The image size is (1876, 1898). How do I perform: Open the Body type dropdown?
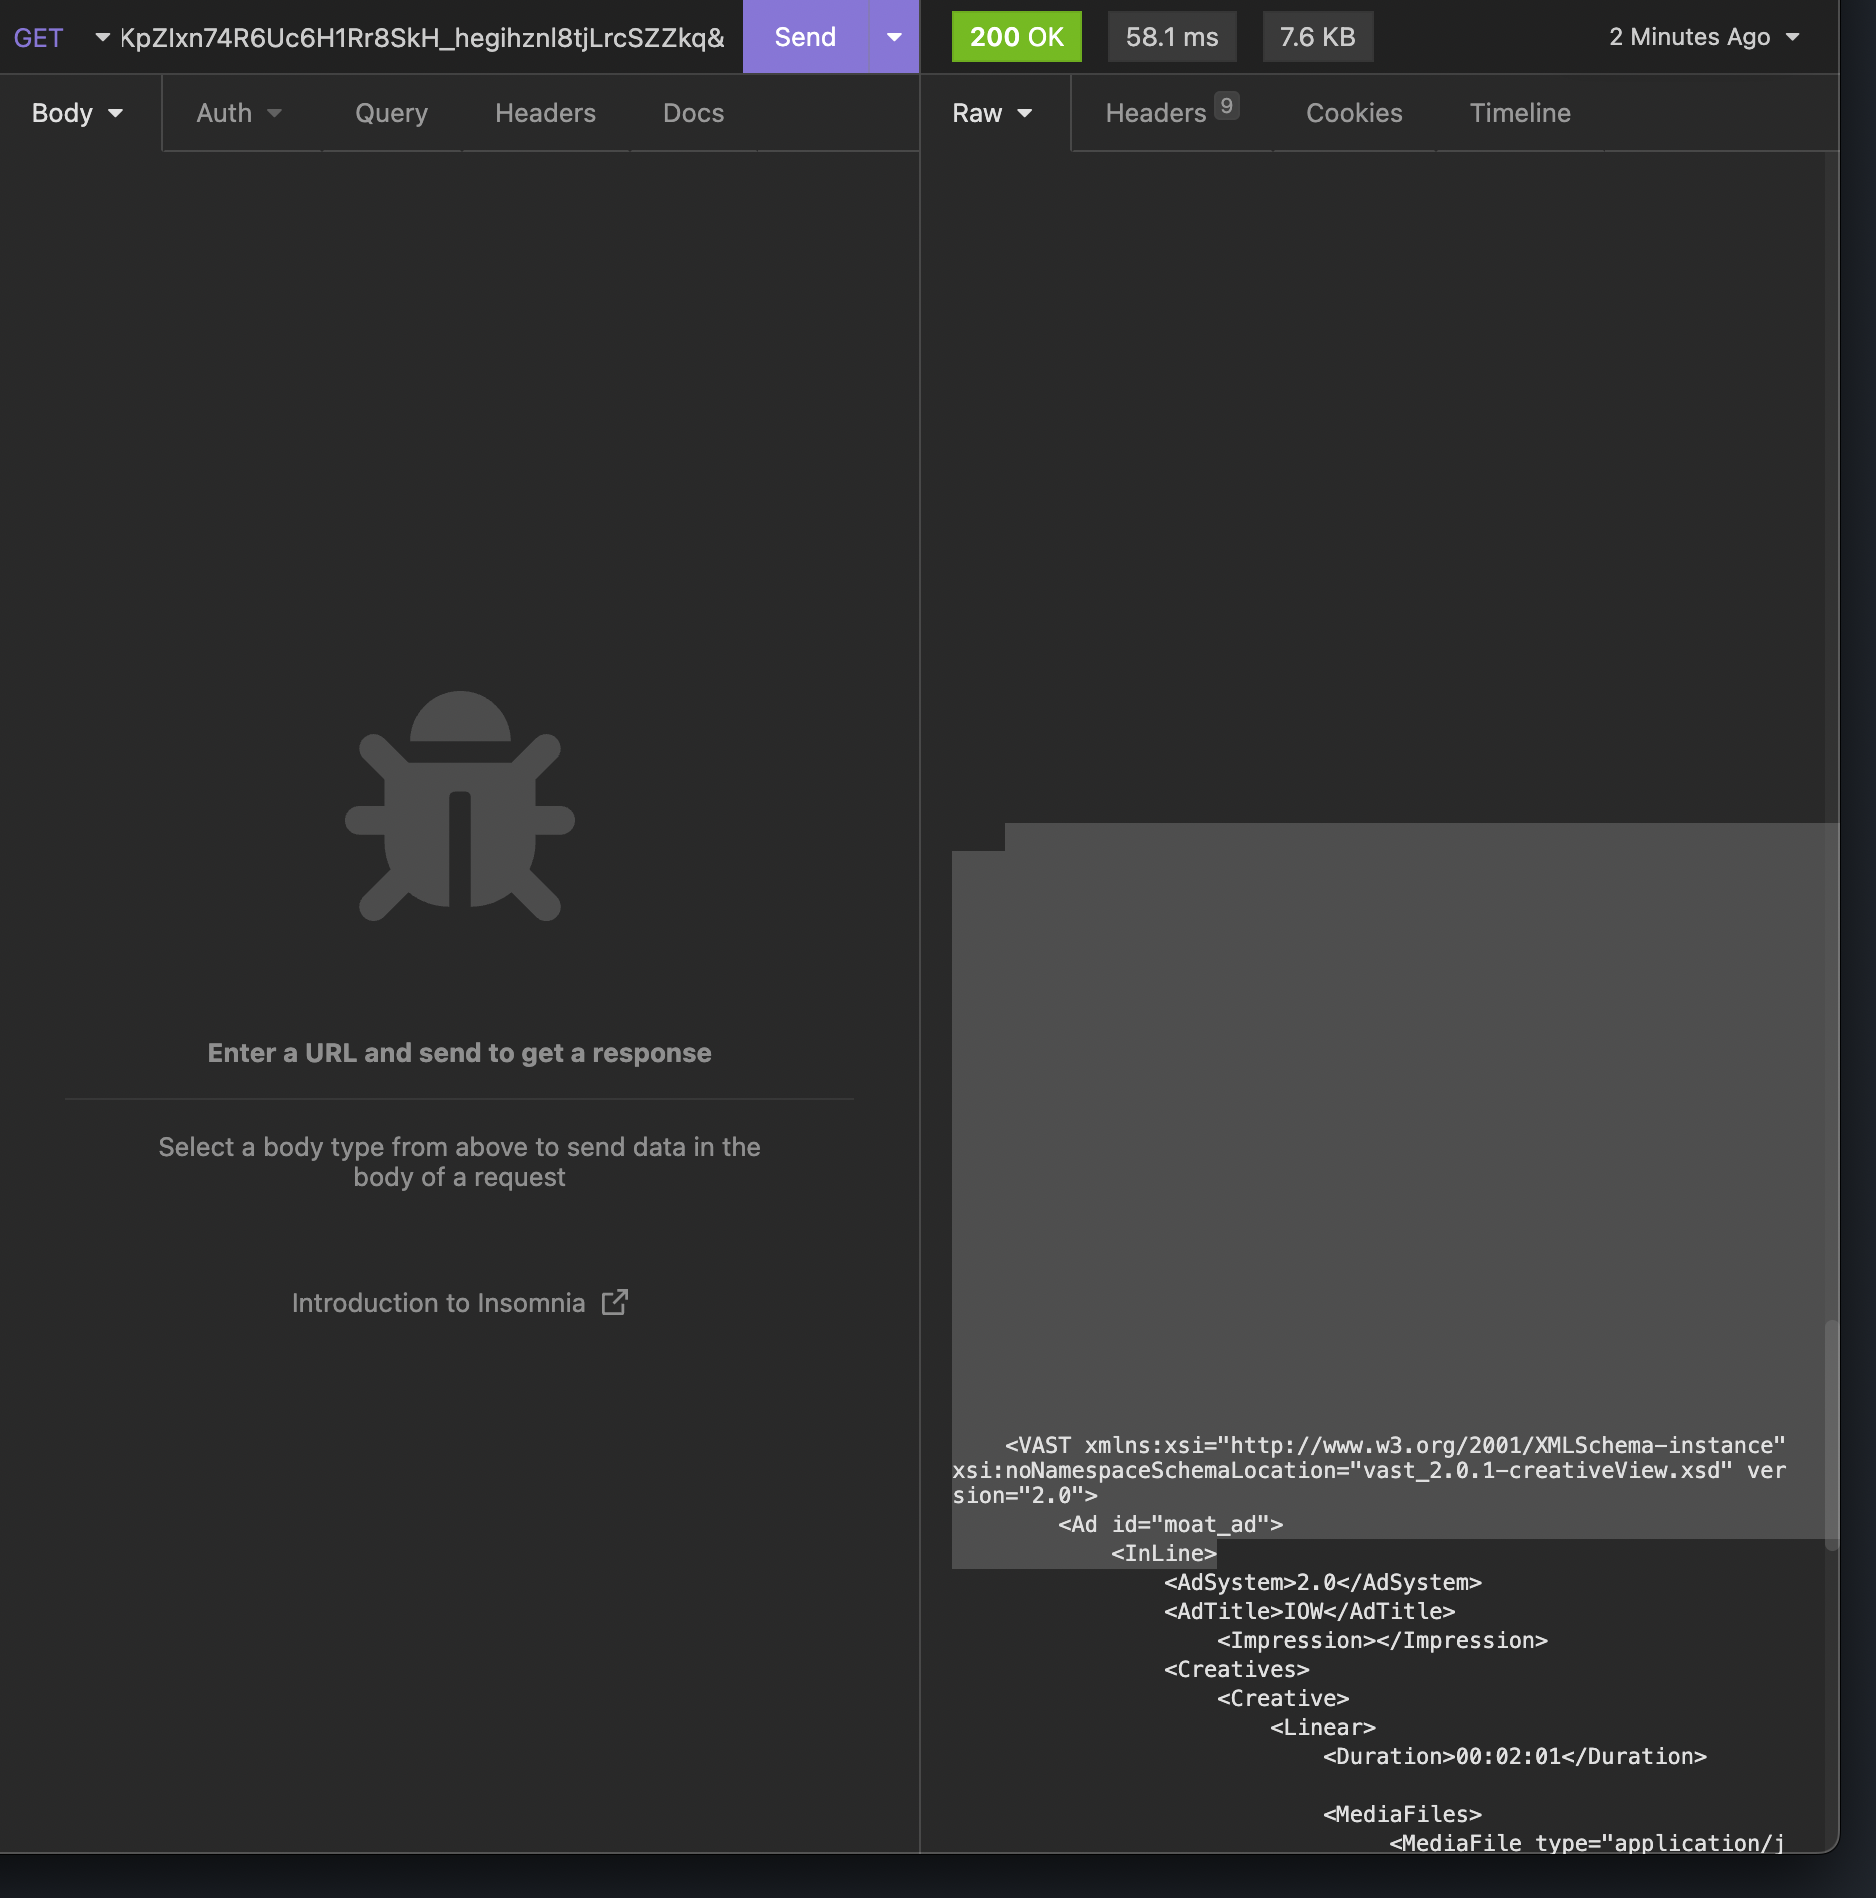[x=78, y=113]
